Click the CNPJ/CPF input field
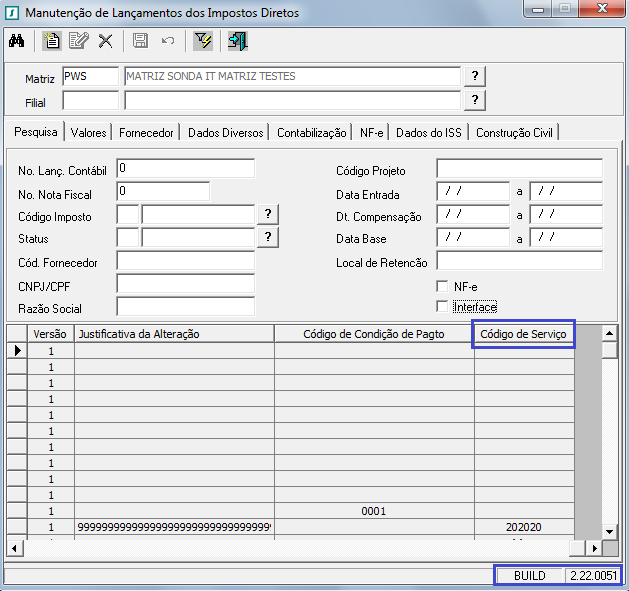The height and width of the screenshot is (591, 629). click(x=185, y=284)
